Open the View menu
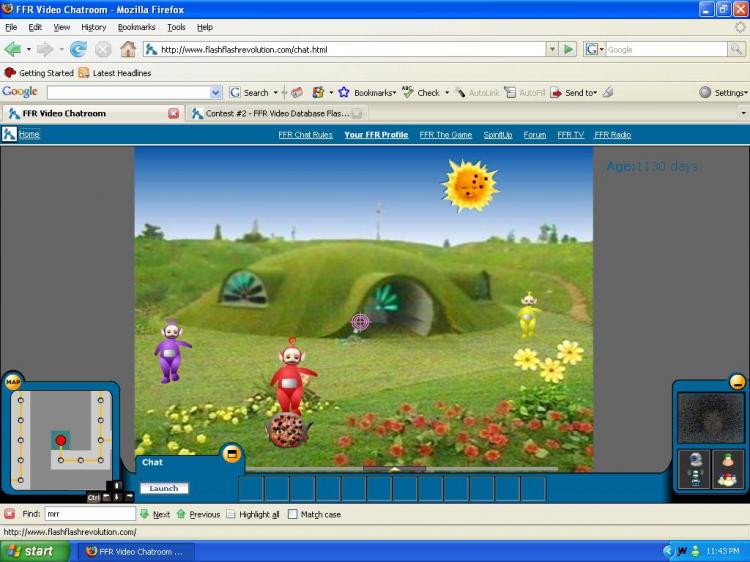The width and height of the screenshot is (750, 562). (x=61, y=27)
